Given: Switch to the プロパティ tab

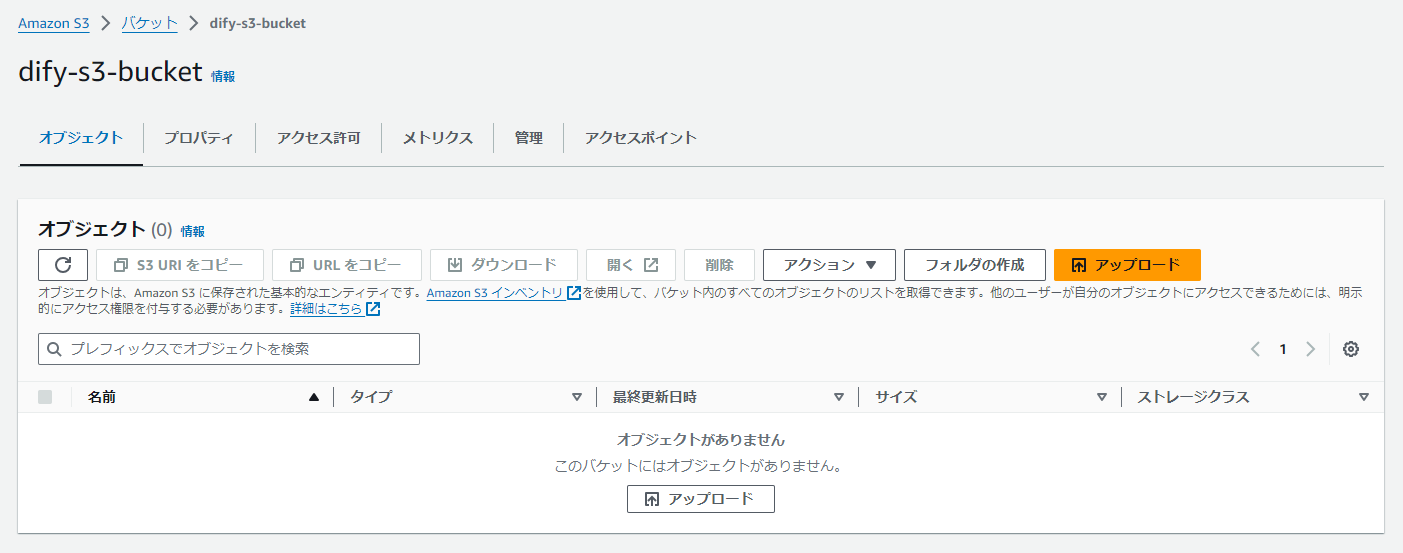Looking at the screenshot, I should point(199,138).
